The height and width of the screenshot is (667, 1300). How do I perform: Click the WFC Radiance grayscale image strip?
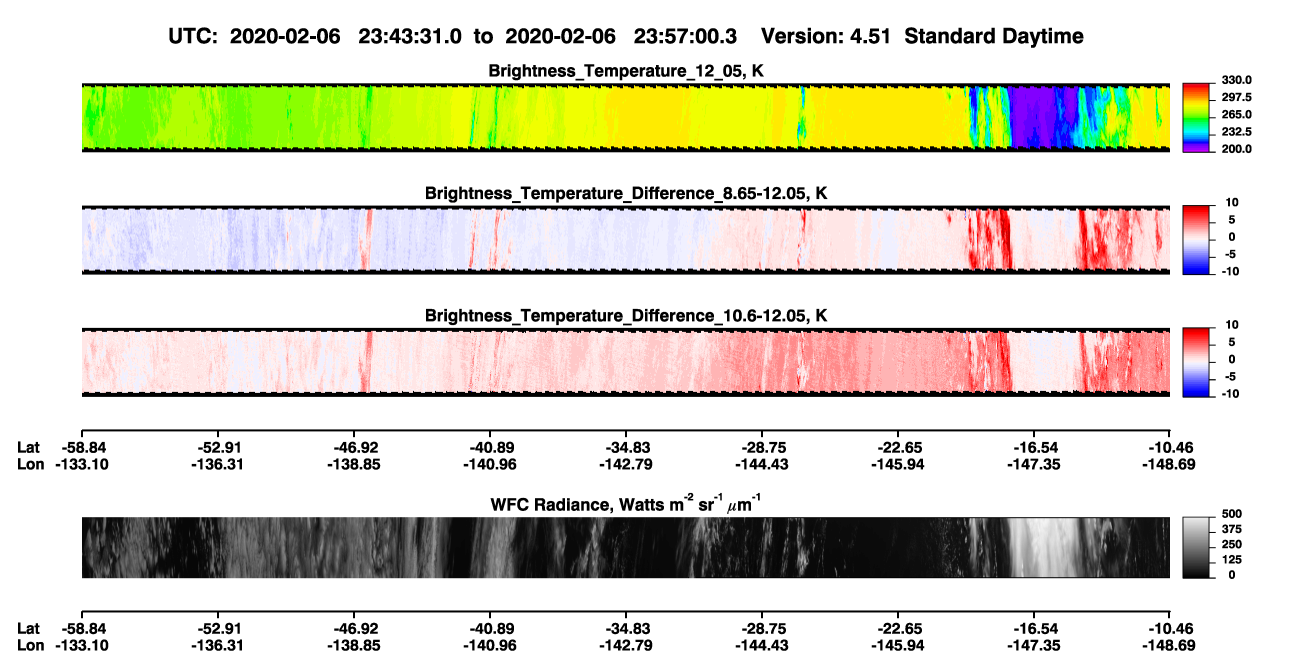coord(625,548)
